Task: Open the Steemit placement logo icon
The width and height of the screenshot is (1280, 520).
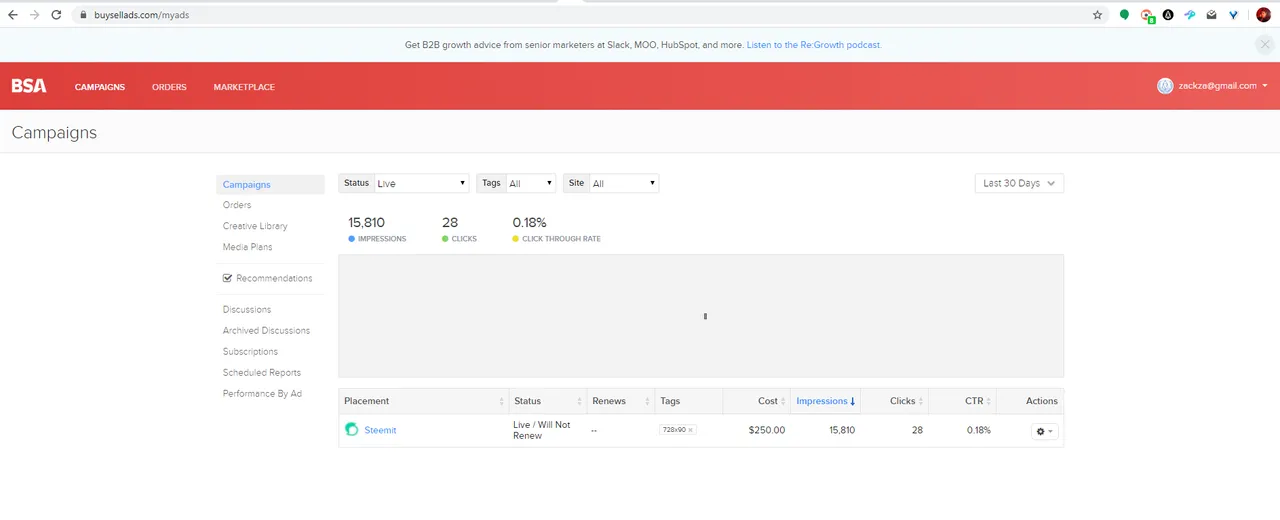Action: point(351,429)
